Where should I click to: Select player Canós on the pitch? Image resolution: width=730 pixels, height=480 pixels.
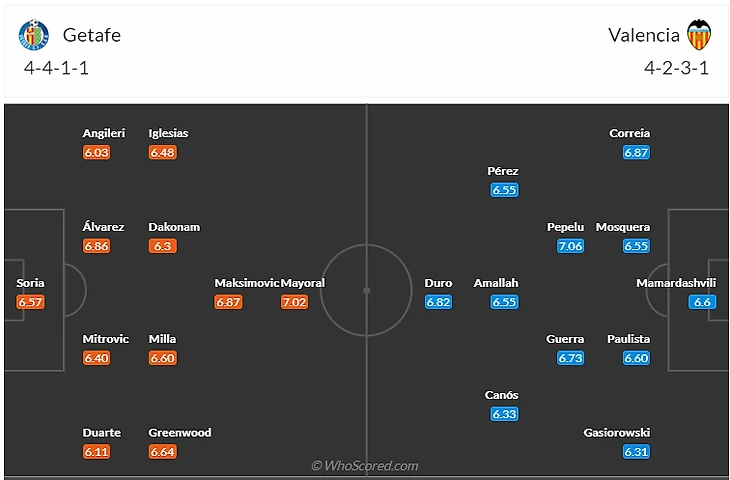coord(502,395)
